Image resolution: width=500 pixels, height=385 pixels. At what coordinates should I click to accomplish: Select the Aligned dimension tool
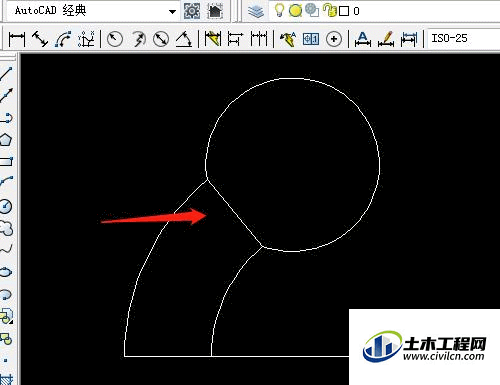click(x=40, y=39)
